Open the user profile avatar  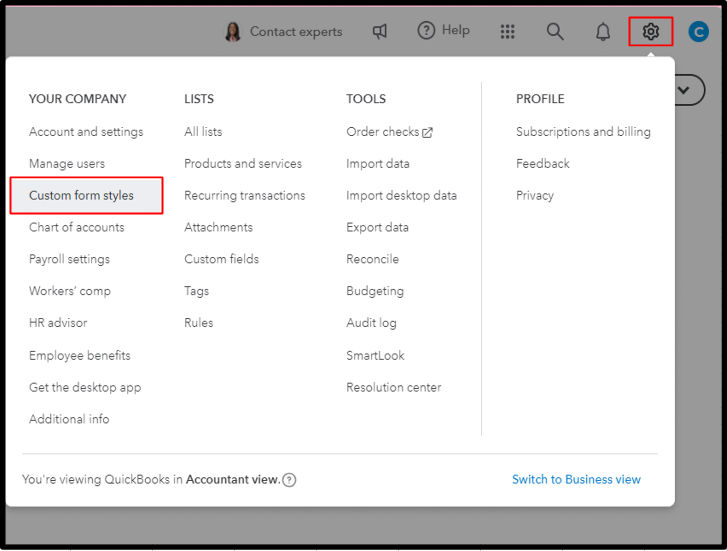[700, 32]
